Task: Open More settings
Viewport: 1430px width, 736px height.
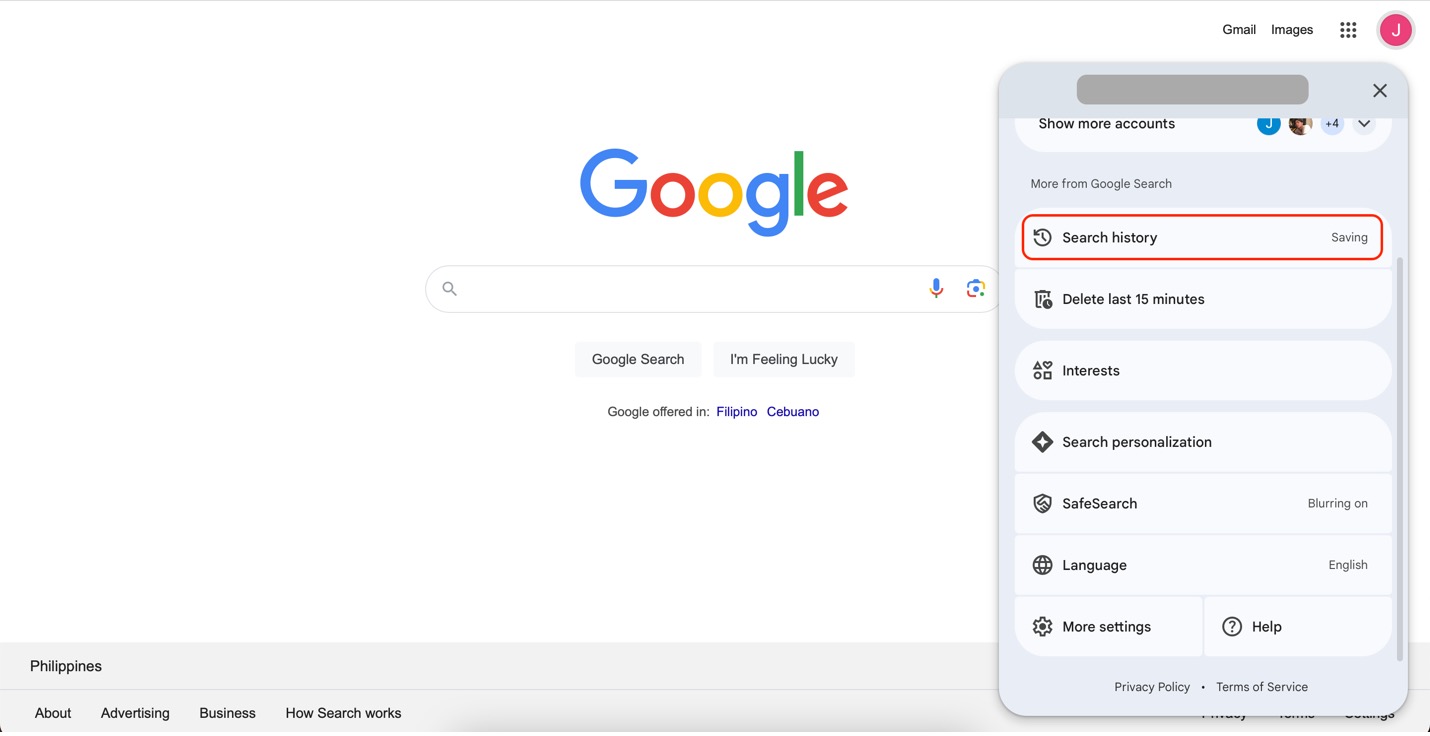Action: (x=1108, y=627)
